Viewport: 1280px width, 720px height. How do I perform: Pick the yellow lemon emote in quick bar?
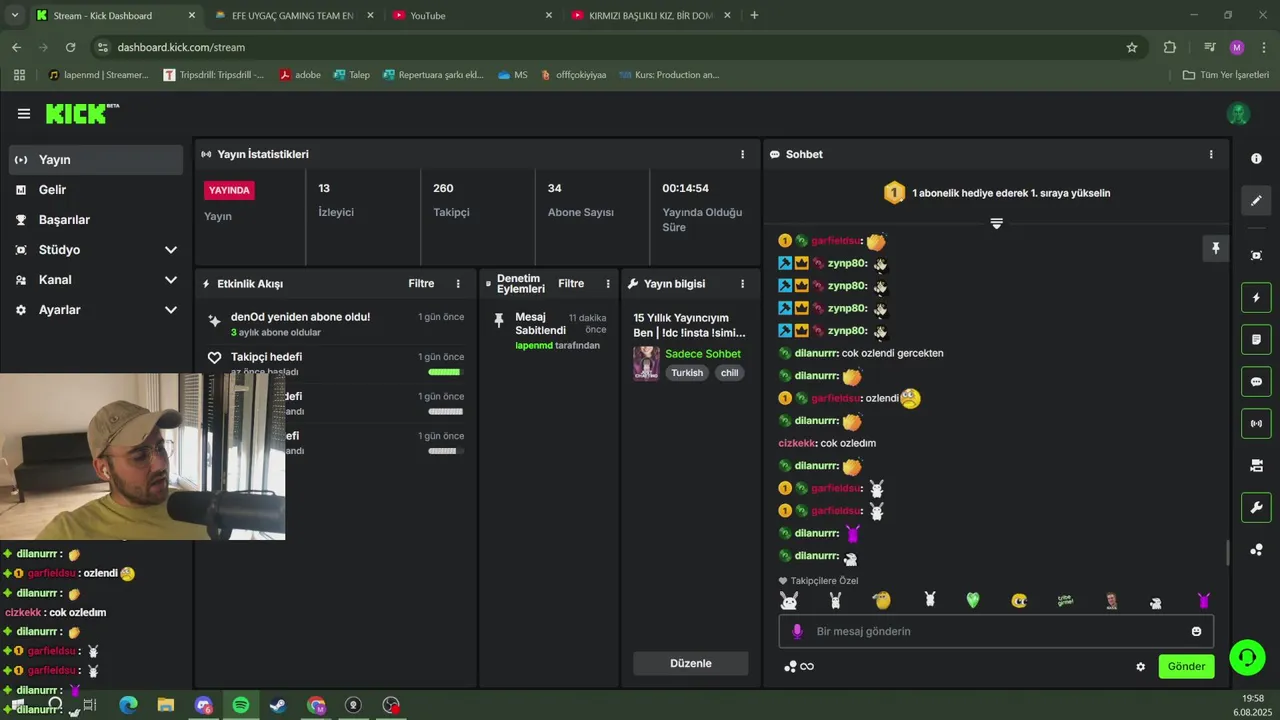click(881, 600)
